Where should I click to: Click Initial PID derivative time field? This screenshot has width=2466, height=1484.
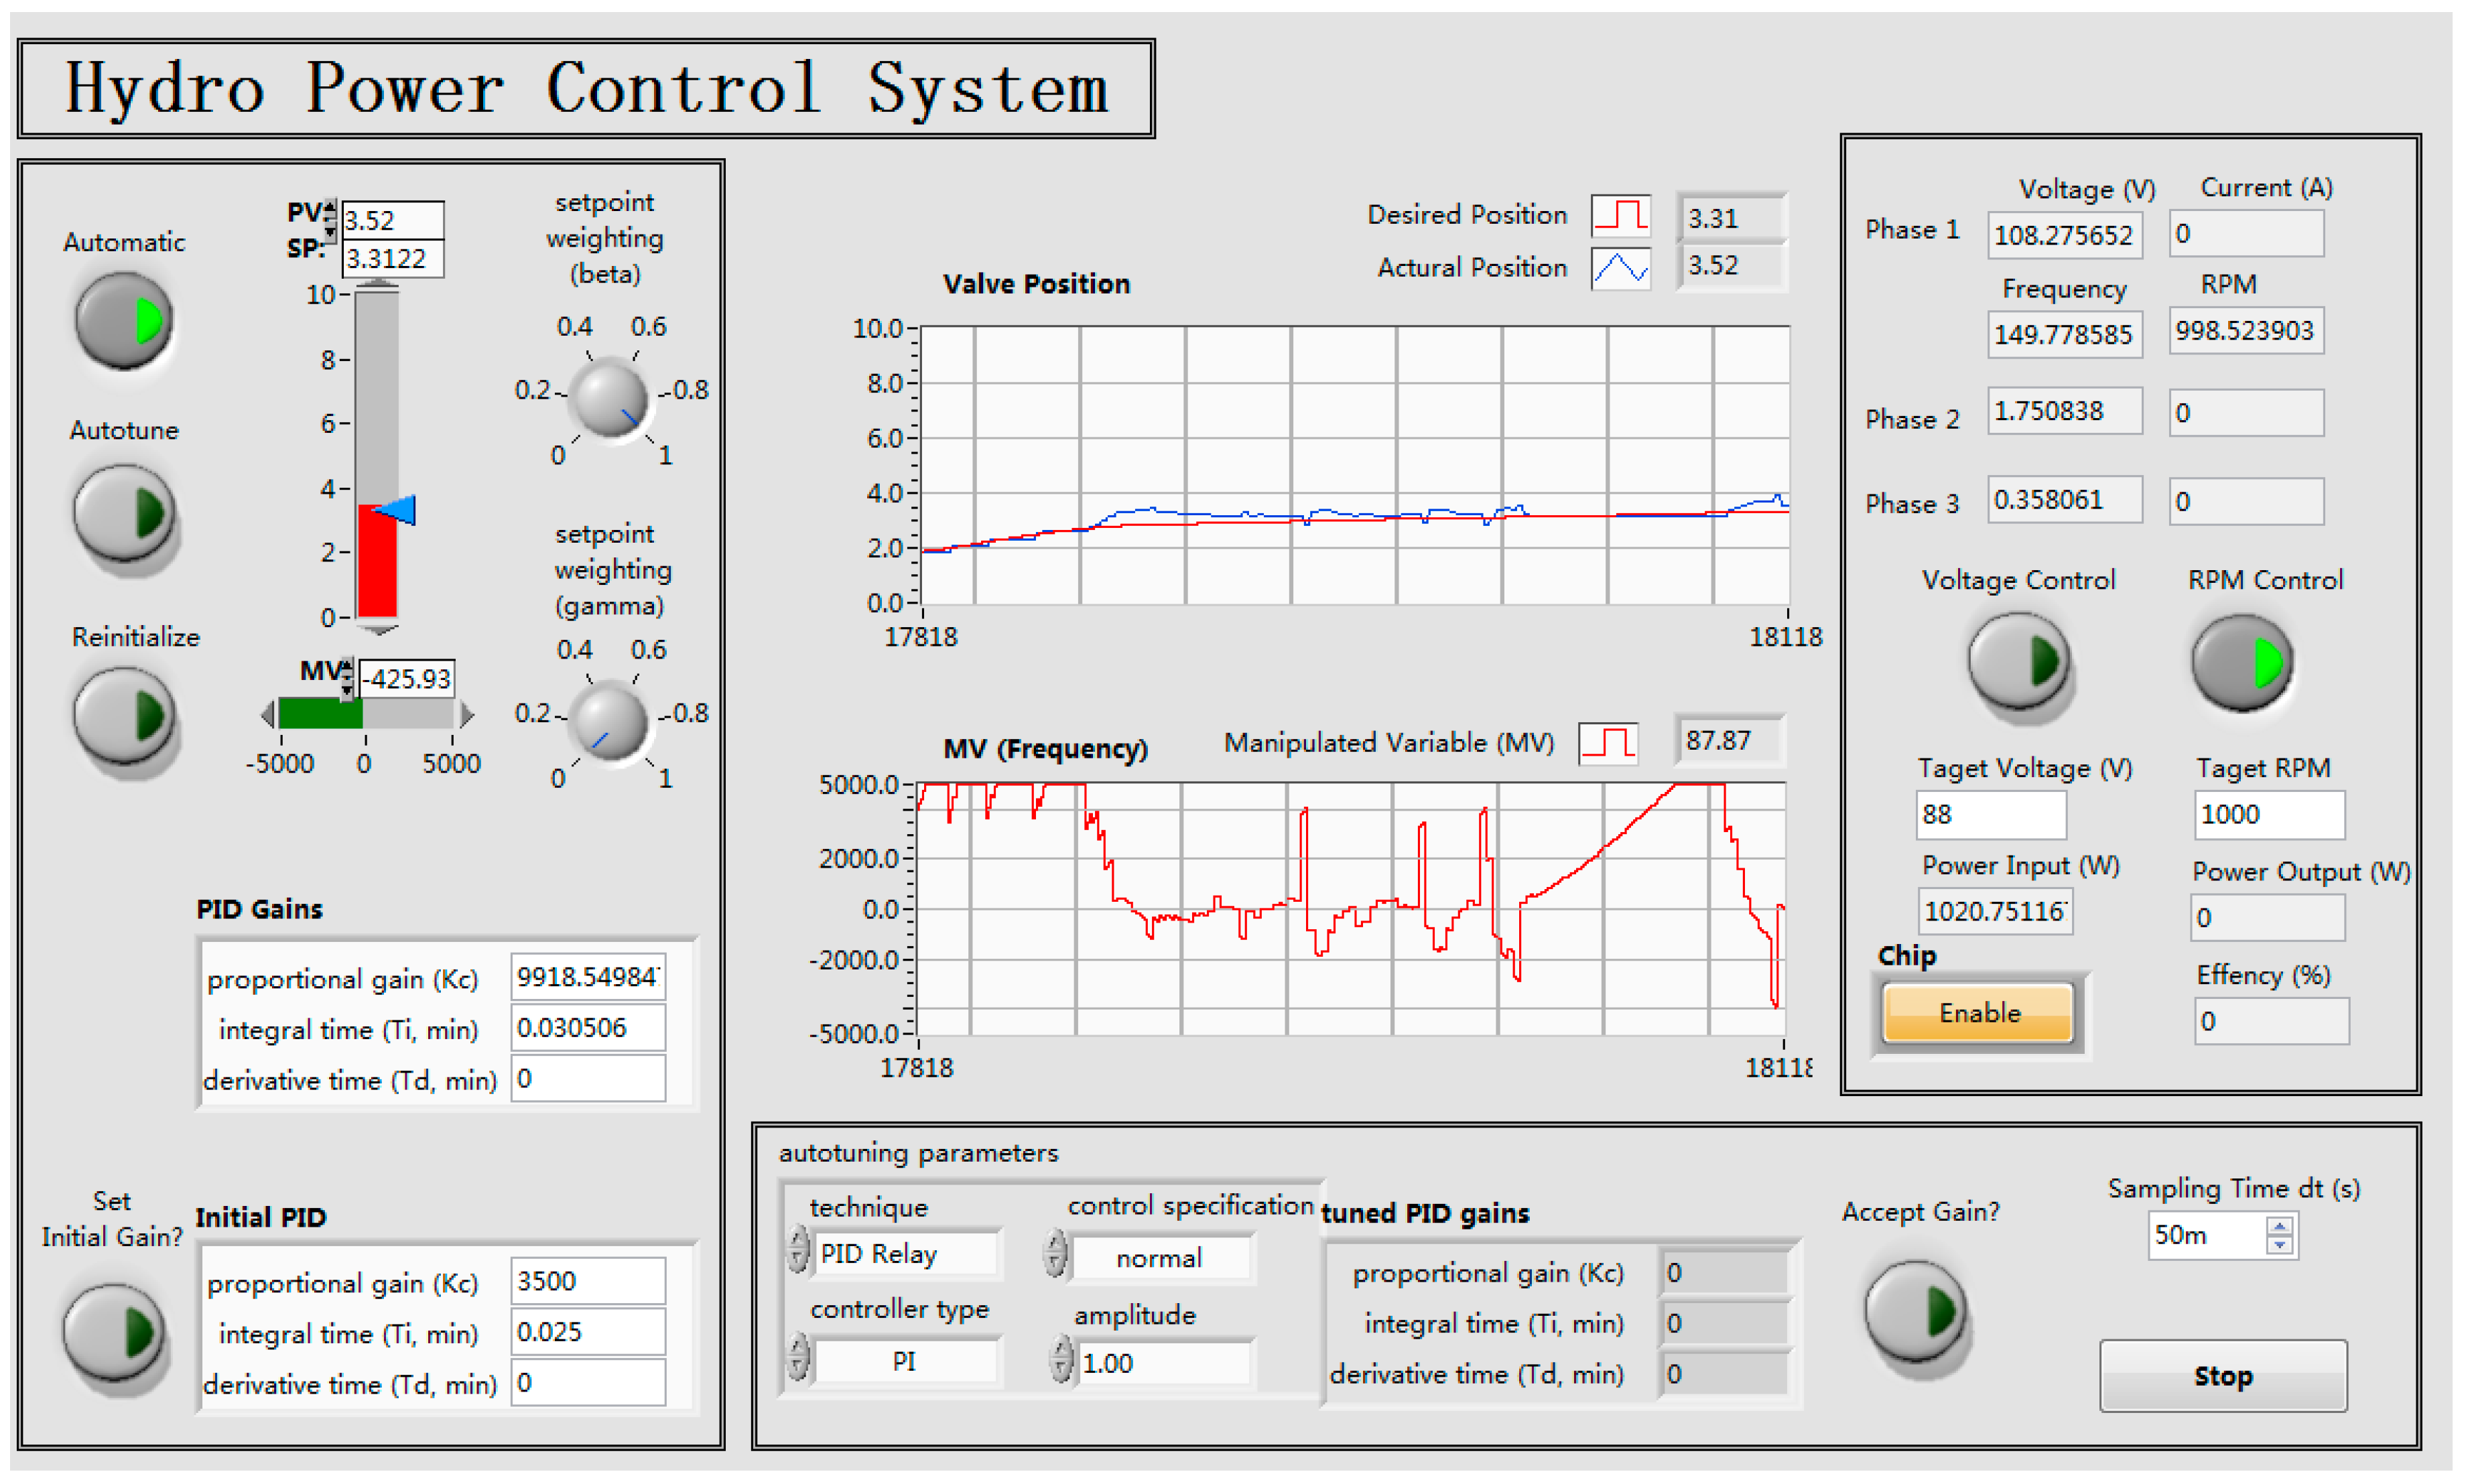[587, 1383]
